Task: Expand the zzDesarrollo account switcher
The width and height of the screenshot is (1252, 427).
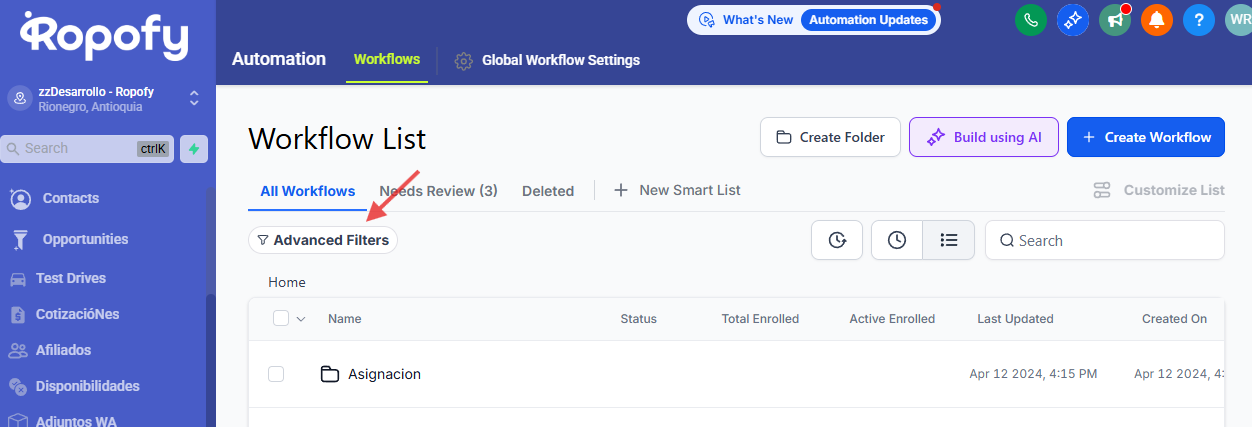Action: tap(194, 98)
